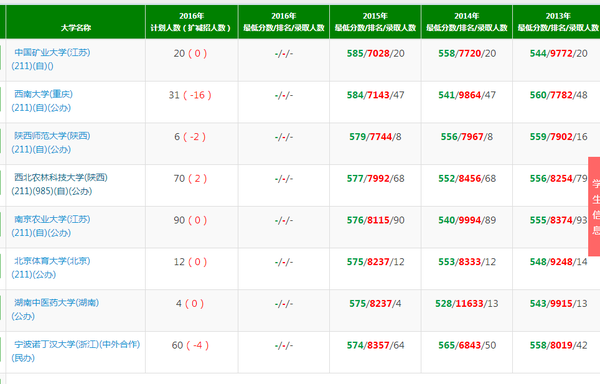This screenshot has height=384, width=600.
Task: Click the 2015年 最低分数 column header
Action: (375, 22)
